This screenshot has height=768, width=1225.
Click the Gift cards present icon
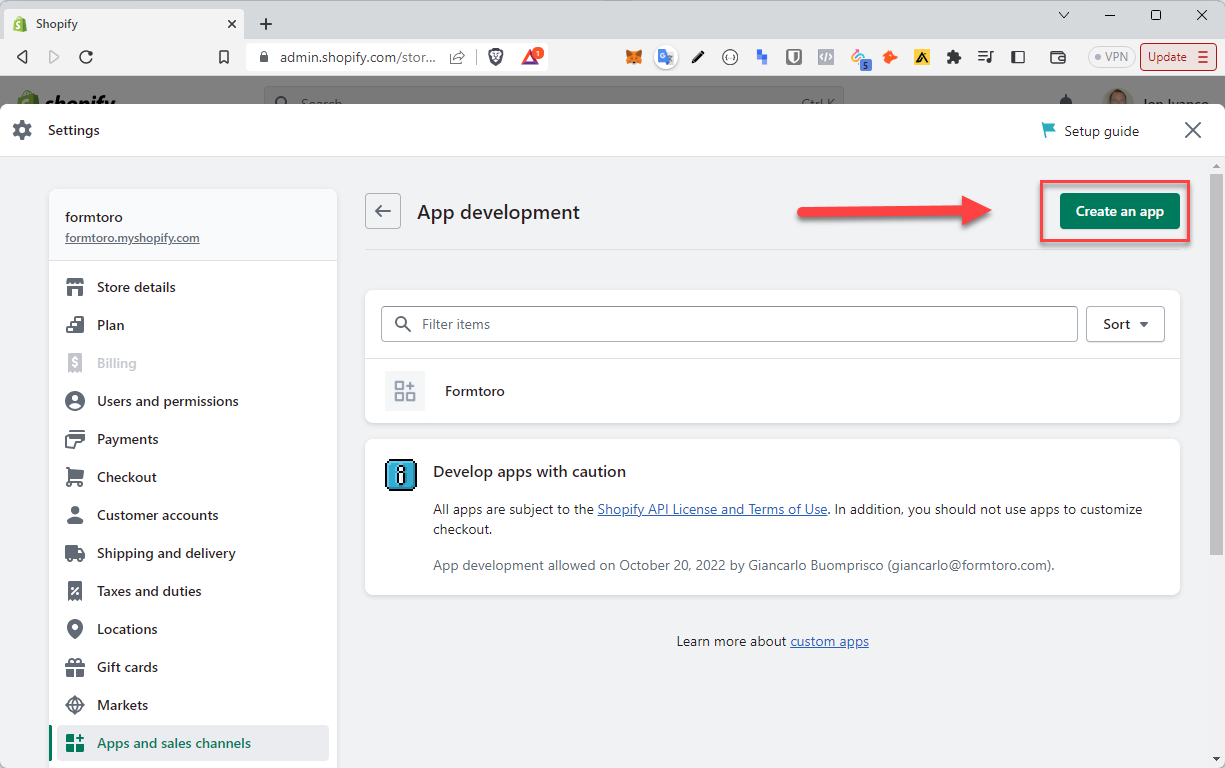tap(75, 667)
